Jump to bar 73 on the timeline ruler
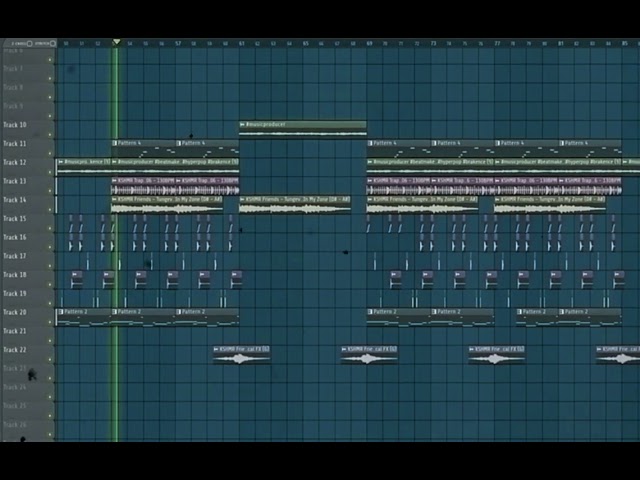The image size is (640, 480). (433, 43)
